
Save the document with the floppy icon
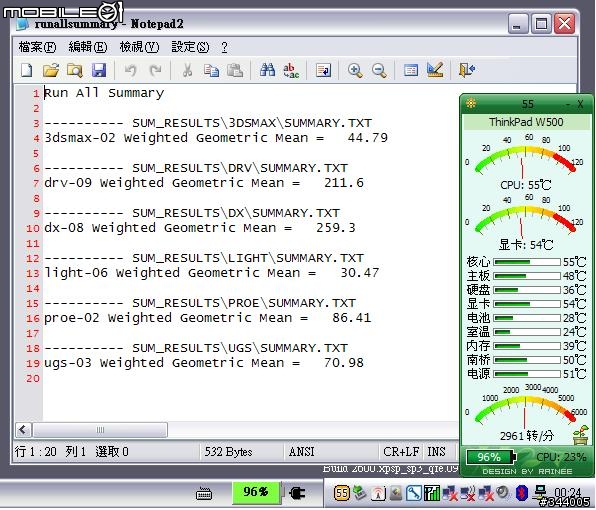tap(99, 70)
